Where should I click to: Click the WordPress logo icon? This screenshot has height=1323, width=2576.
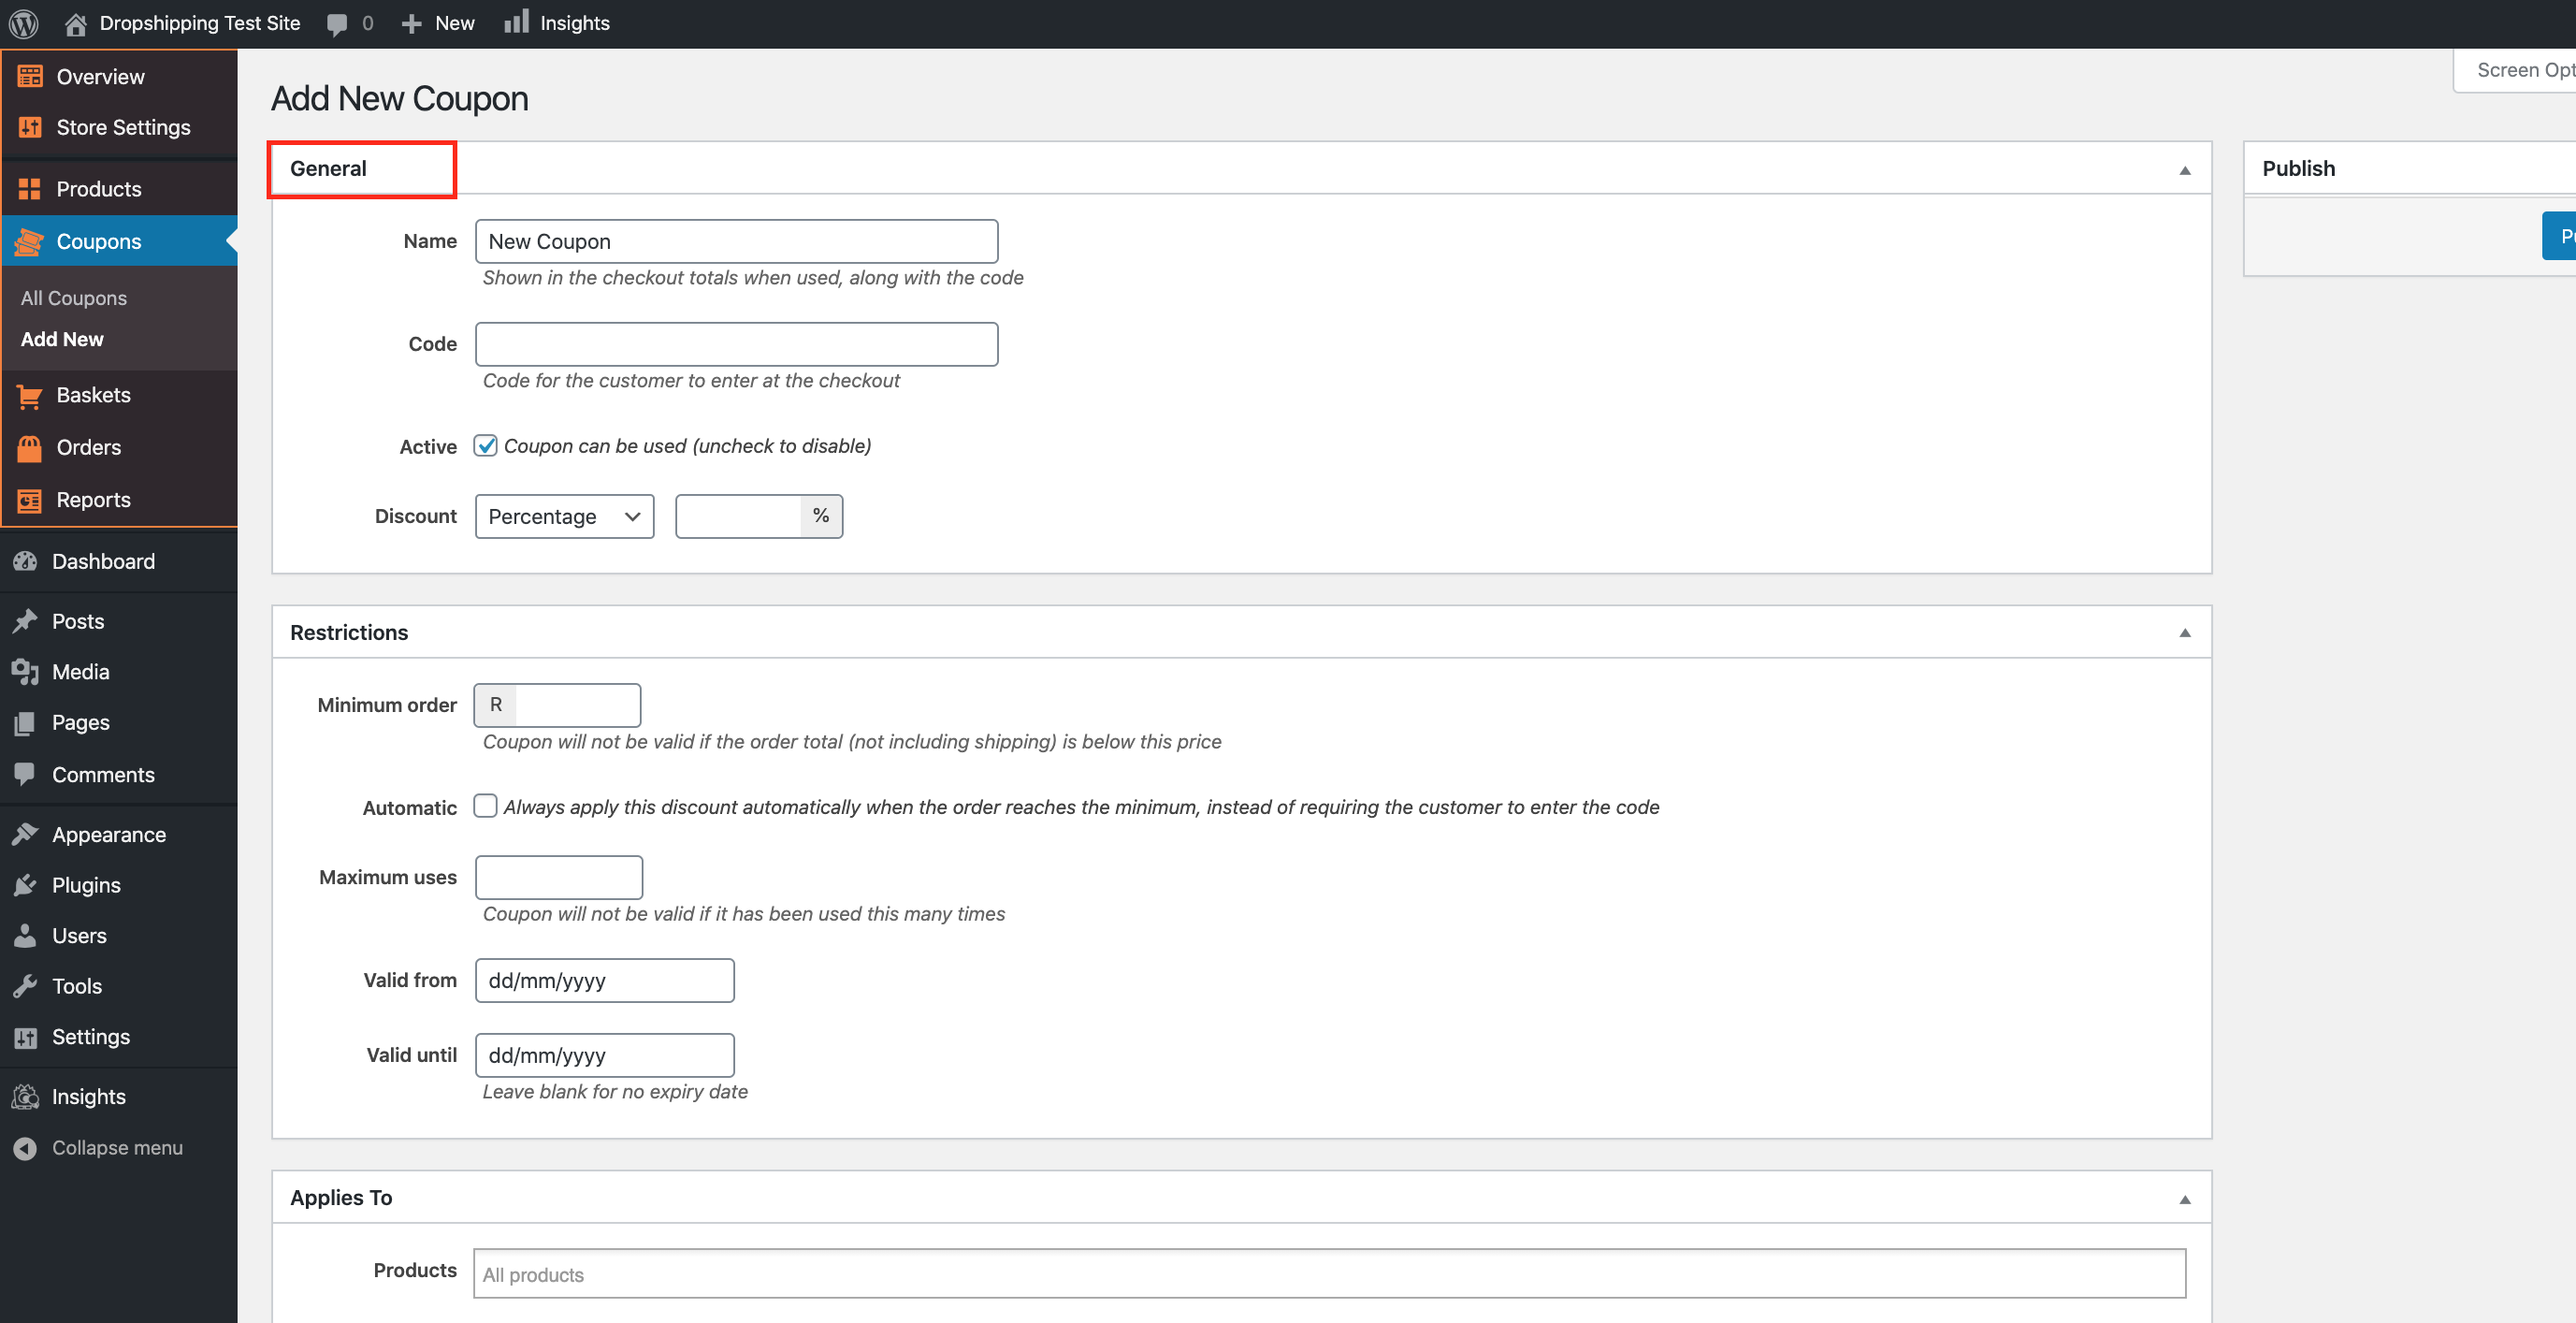[24, 23]
